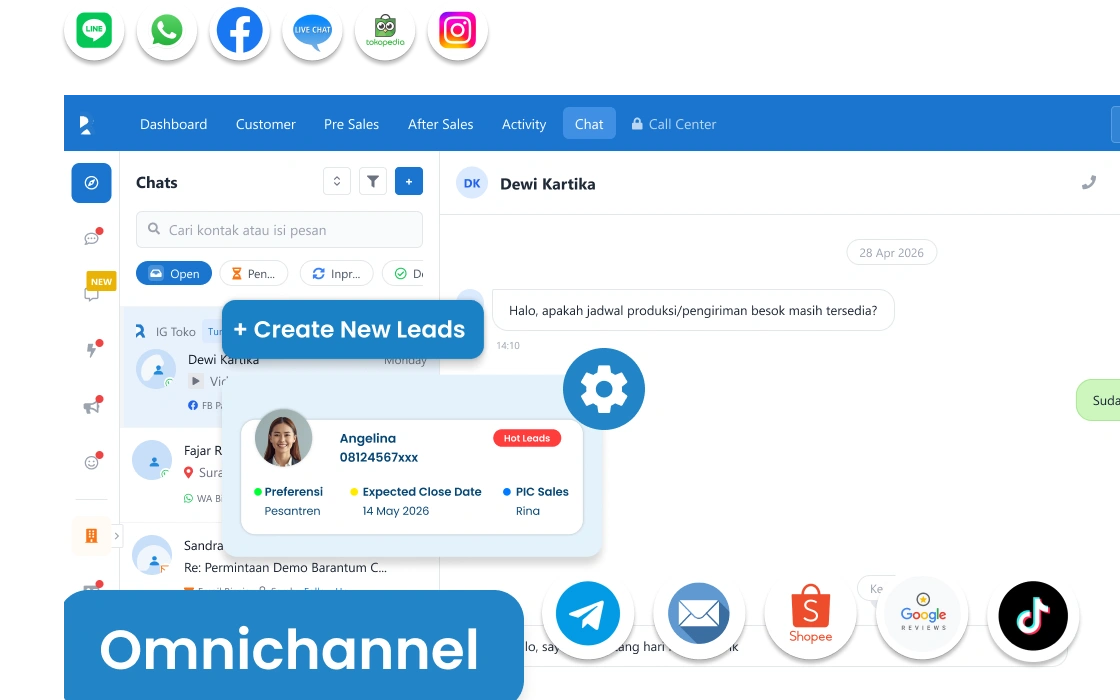Select the Open status filter chip
Image resolution: width=1120 pixels, height=700 pixels.
[174, 274]
